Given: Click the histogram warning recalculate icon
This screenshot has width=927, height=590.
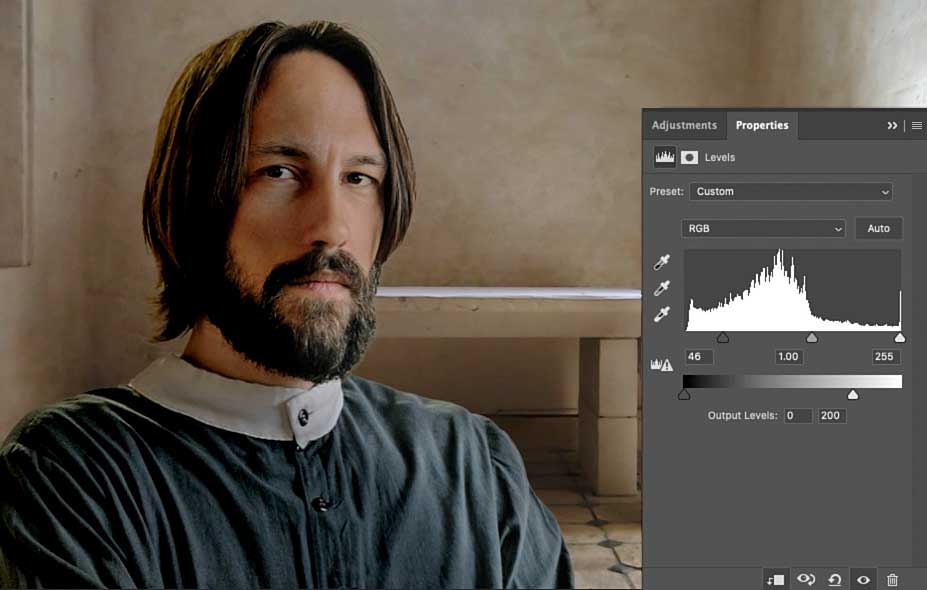Looking at the screenshot, I should 662,364.
